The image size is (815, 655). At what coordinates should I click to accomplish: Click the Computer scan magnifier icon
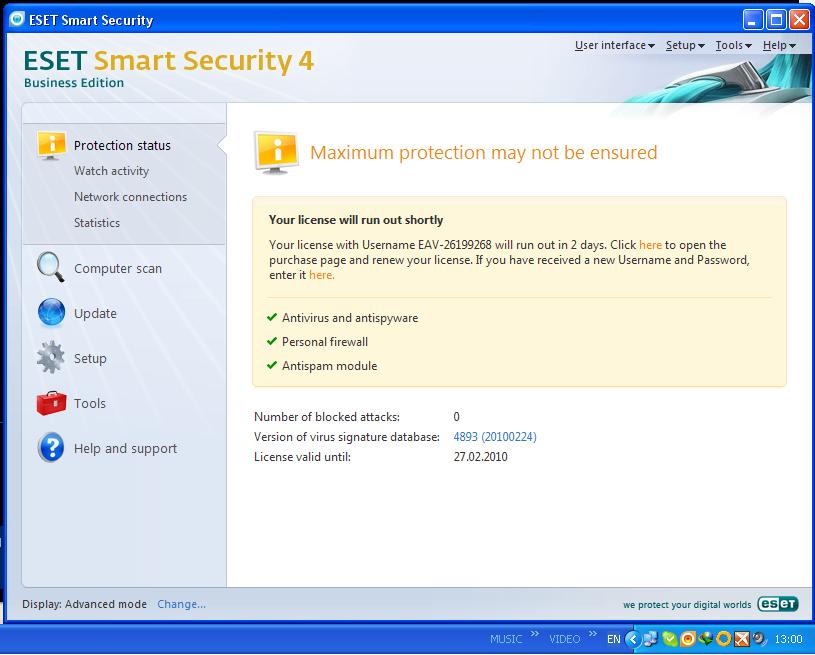(x=50, y=267)
